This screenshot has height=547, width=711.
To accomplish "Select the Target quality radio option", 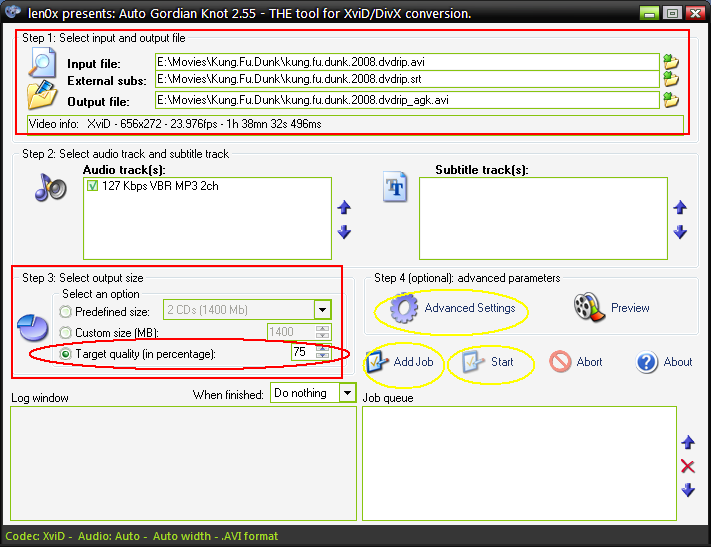I will [65, 354].
